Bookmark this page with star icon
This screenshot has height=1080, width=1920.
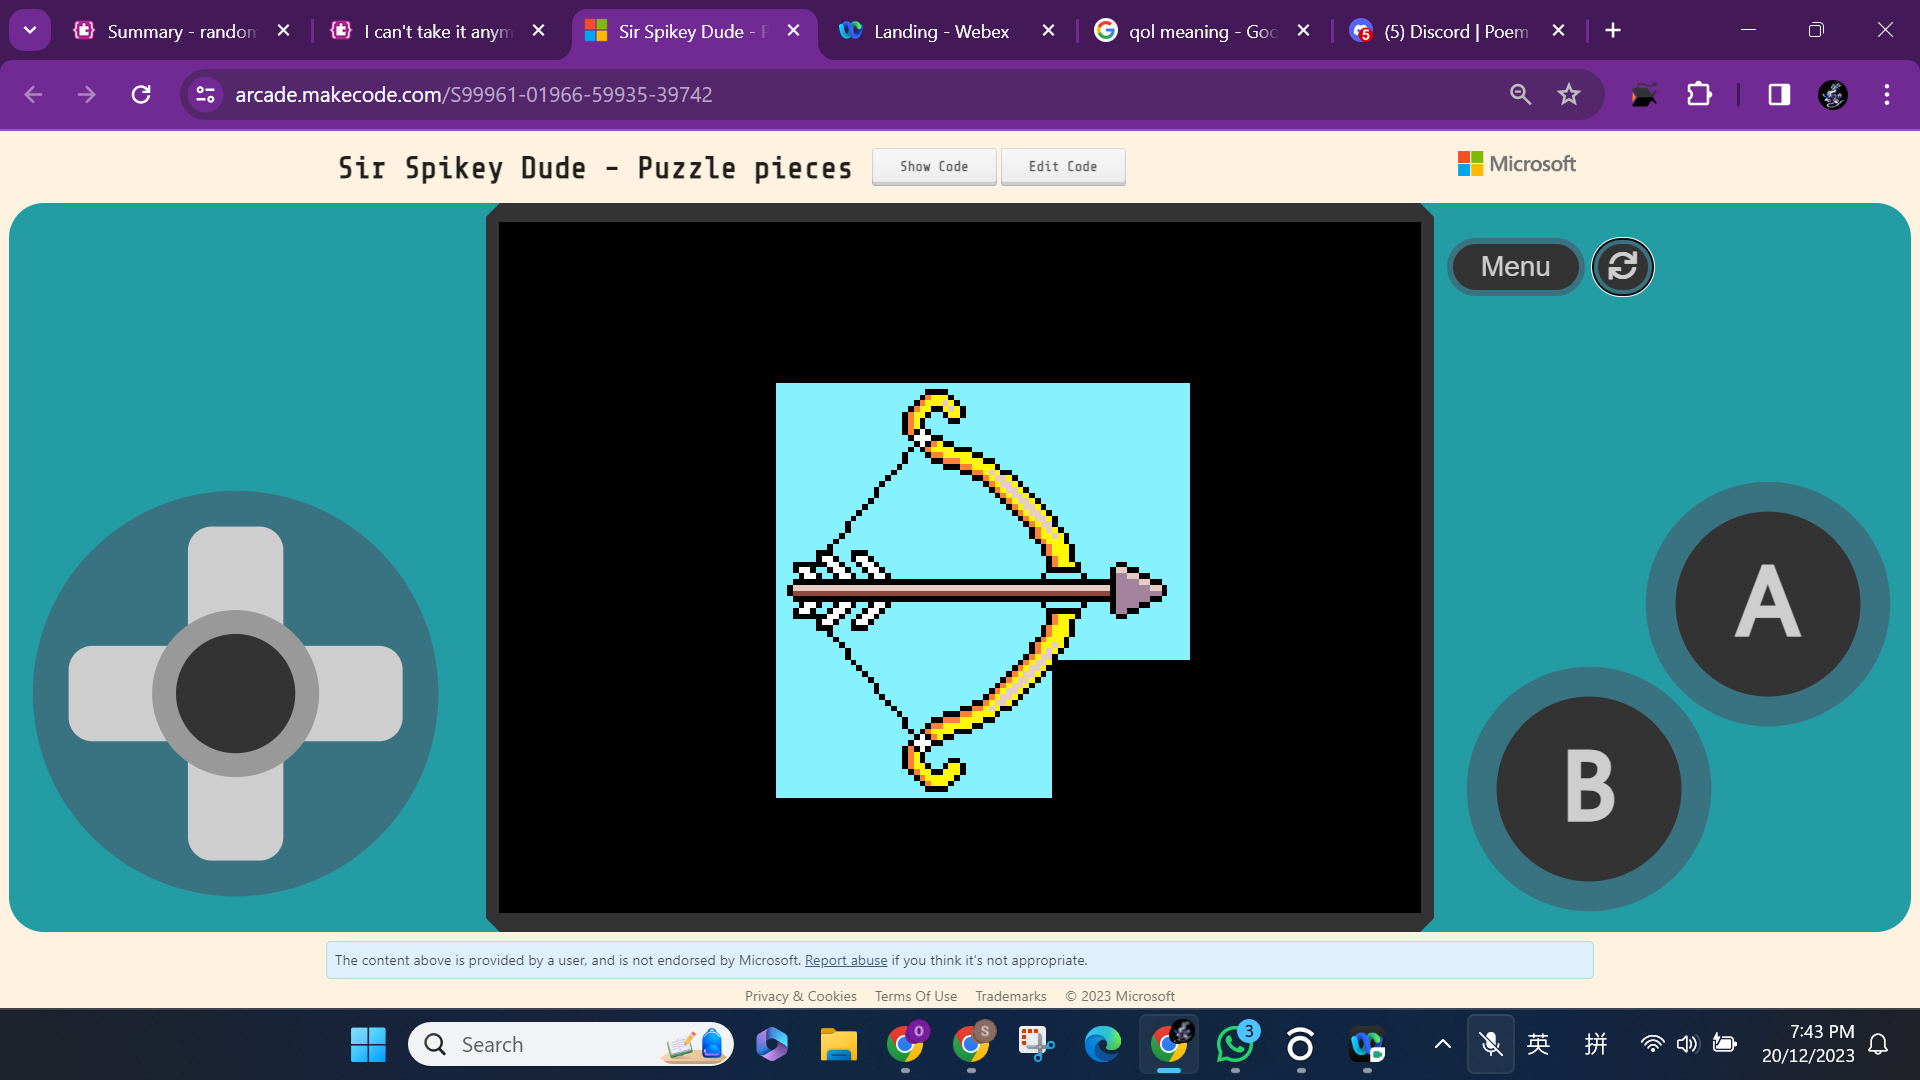(x=1568, y=94)
